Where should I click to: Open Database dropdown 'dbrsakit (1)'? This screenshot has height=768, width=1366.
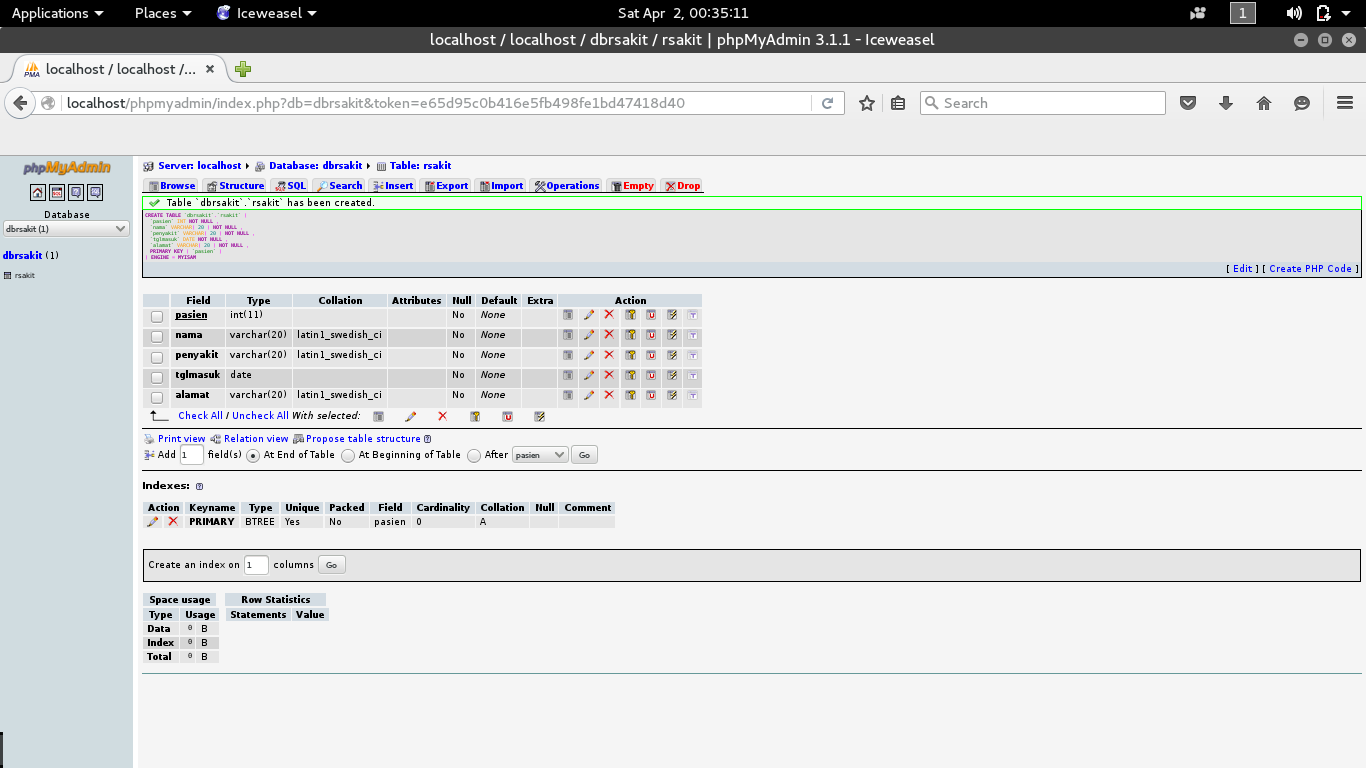point(66,229)
